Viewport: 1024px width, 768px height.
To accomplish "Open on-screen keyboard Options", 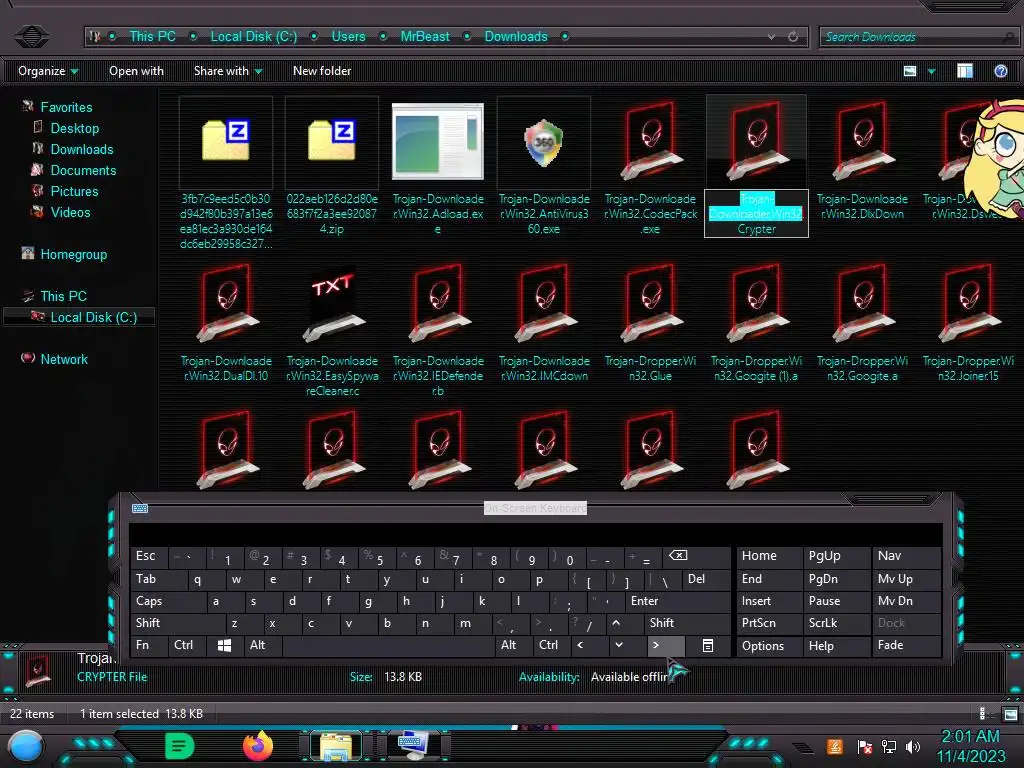I will coord(769,646).
